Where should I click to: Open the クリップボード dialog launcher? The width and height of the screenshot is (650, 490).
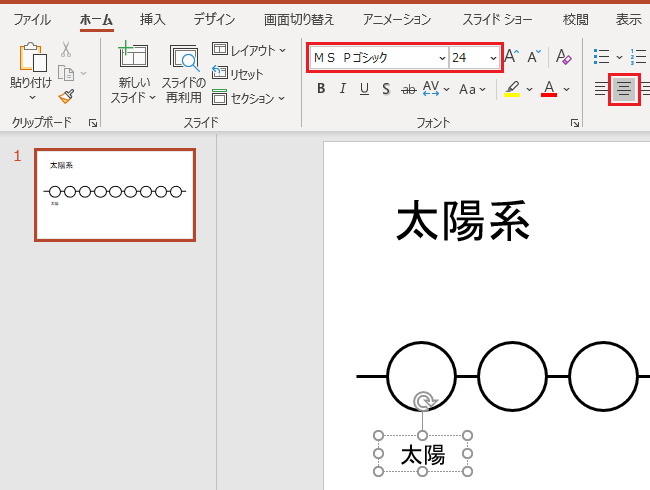pyautogui.click(x=93, y=123)
